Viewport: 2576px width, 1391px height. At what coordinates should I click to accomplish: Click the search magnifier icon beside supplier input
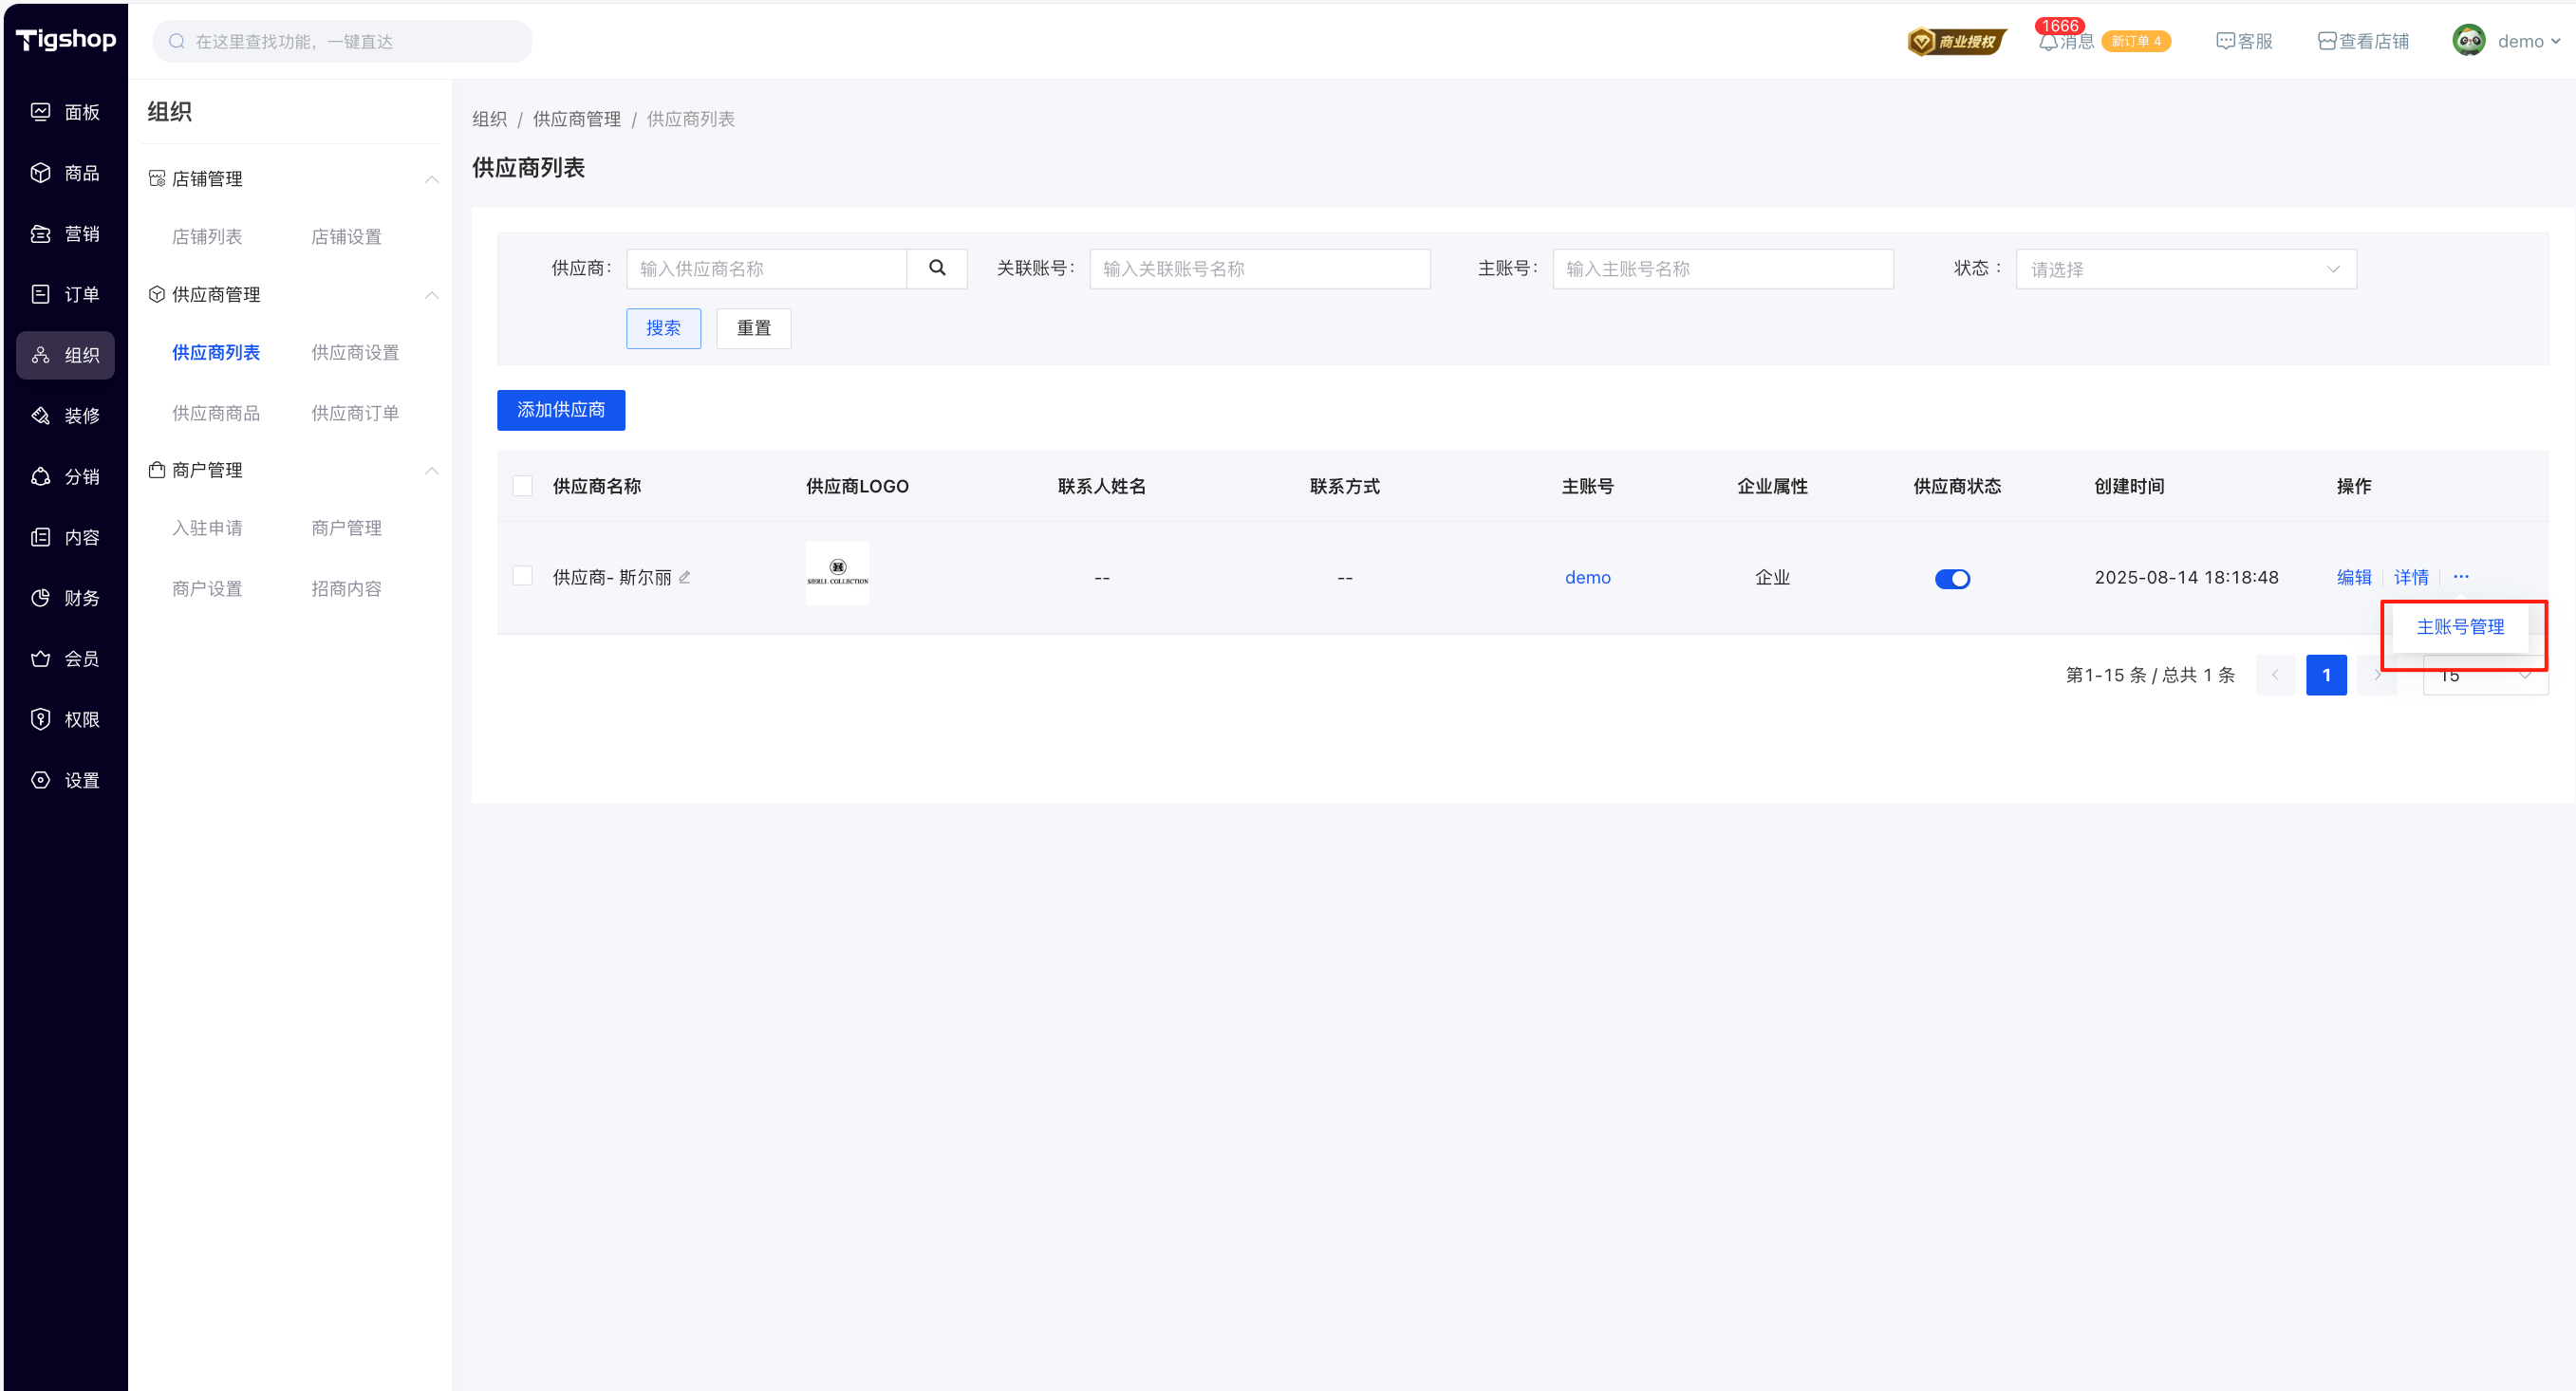(936, 268)
